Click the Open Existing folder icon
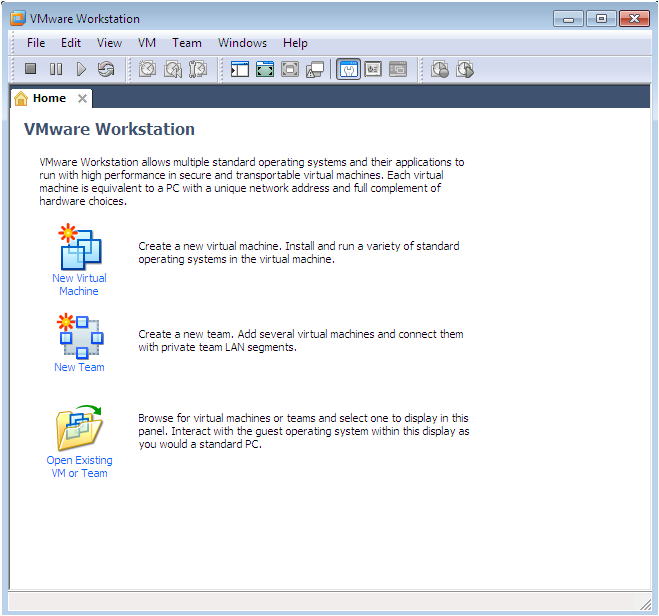 (79, 428)
